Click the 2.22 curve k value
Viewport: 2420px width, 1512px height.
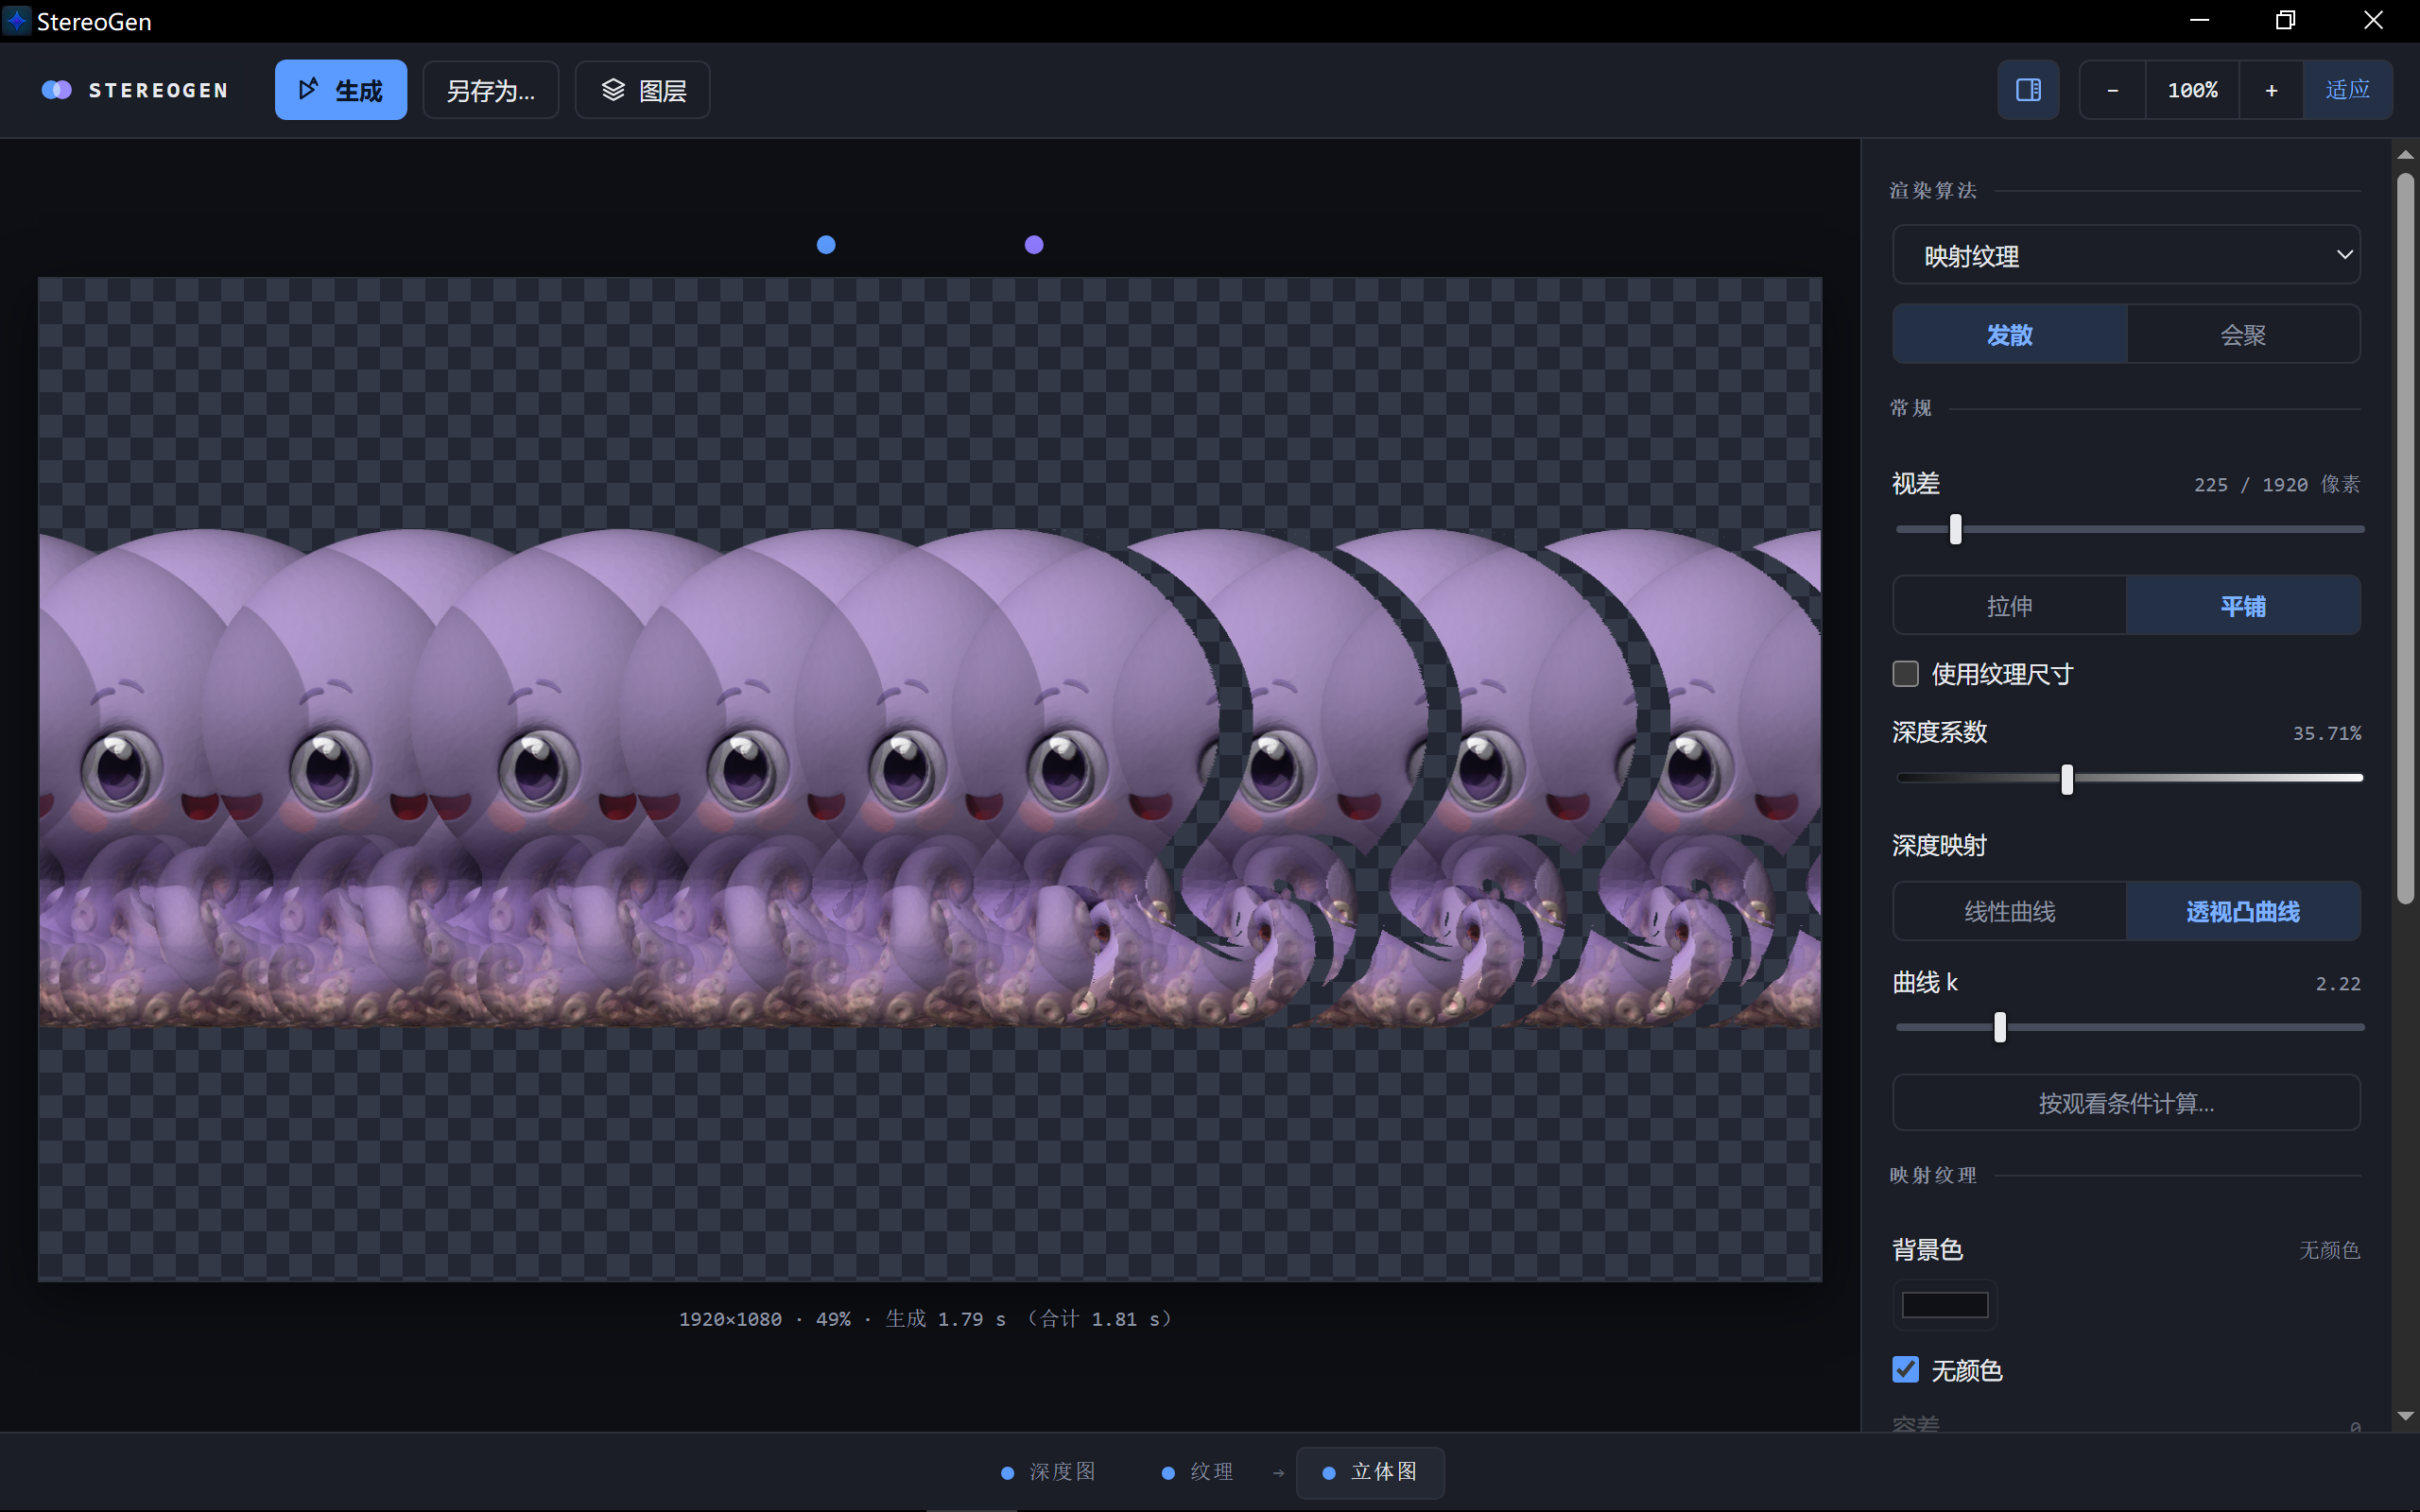(x=2338, y=984)
